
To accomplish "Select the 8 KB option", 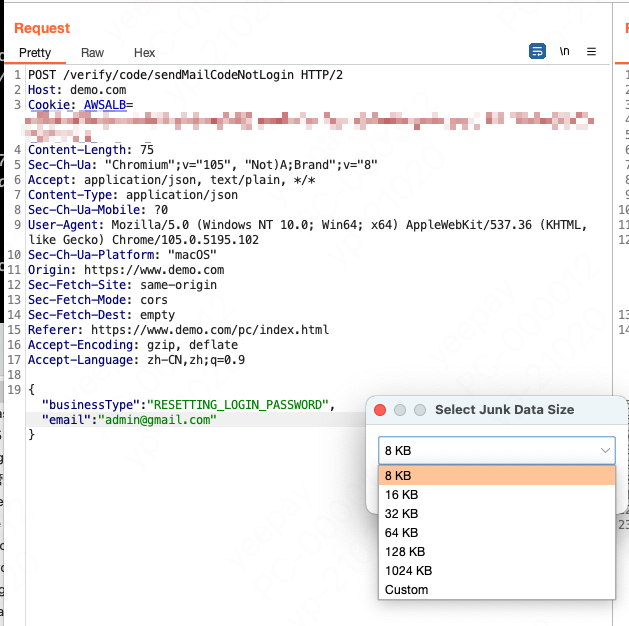I will pos(496,476).
